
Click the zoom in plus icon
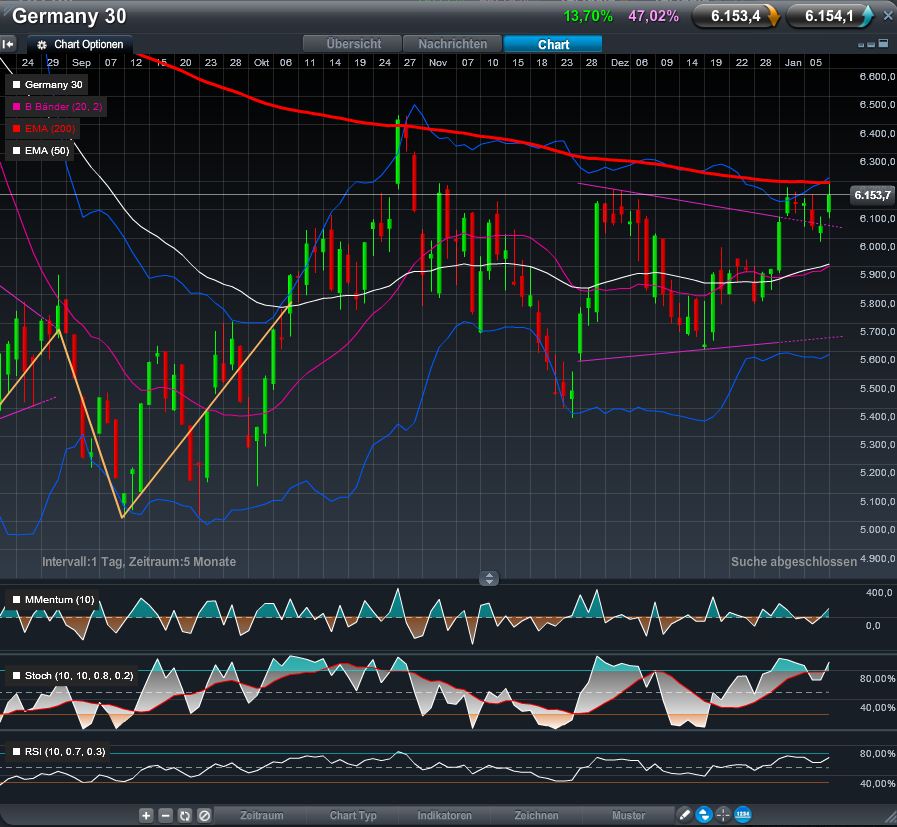[x=146, y=816]
